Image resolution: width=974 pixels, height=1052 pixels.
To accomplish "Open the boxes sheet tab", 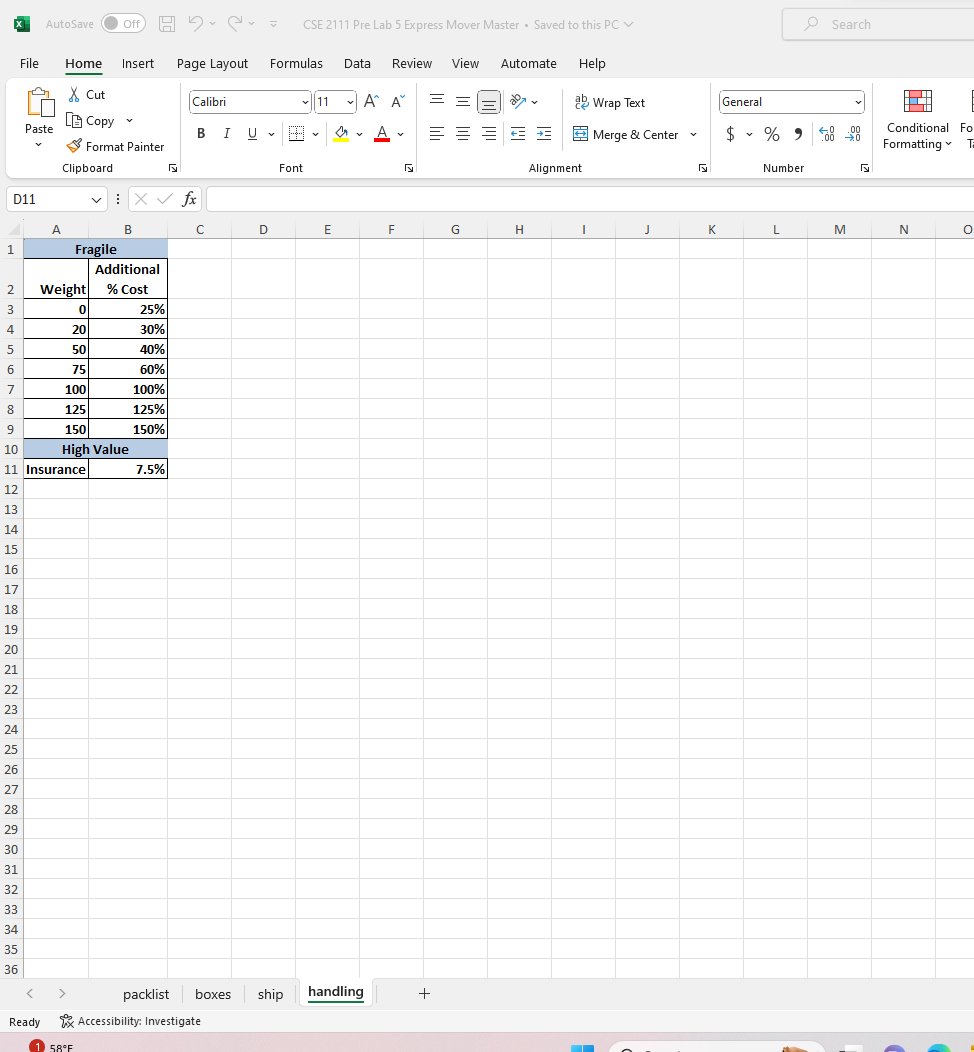I will pyautogui.click(x=213, y=994).
